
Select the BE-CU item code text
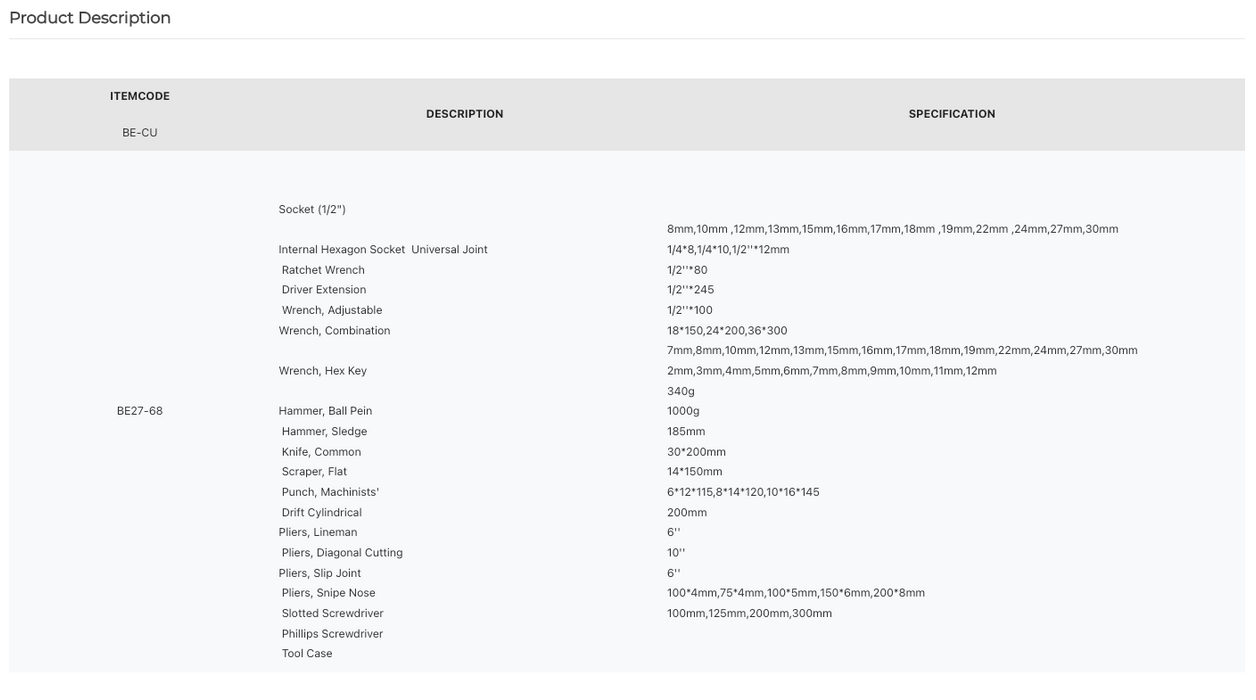pos(140,133)
